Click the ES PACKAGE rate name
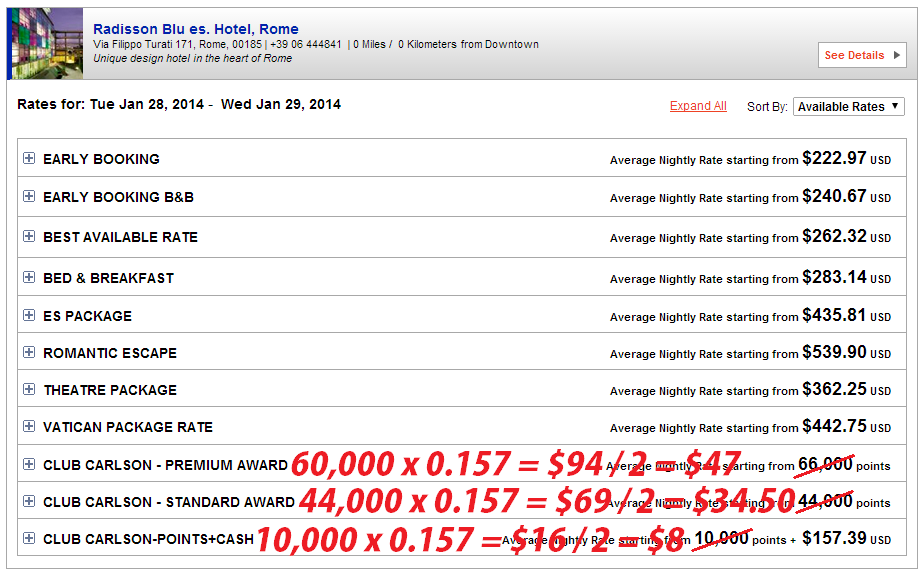This screenshot has height=577, width=924. point(87,316)
